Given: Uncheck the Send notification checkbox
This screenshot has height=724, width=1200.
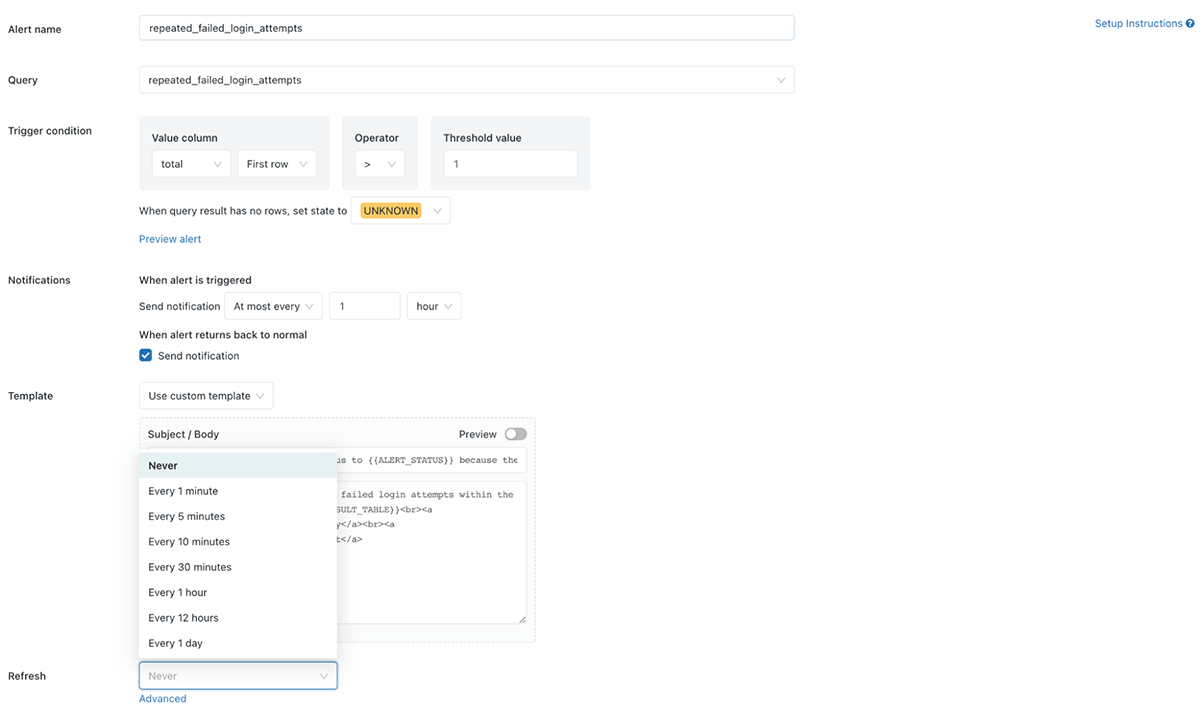Looking at the screenshot, I should (146, 356).
